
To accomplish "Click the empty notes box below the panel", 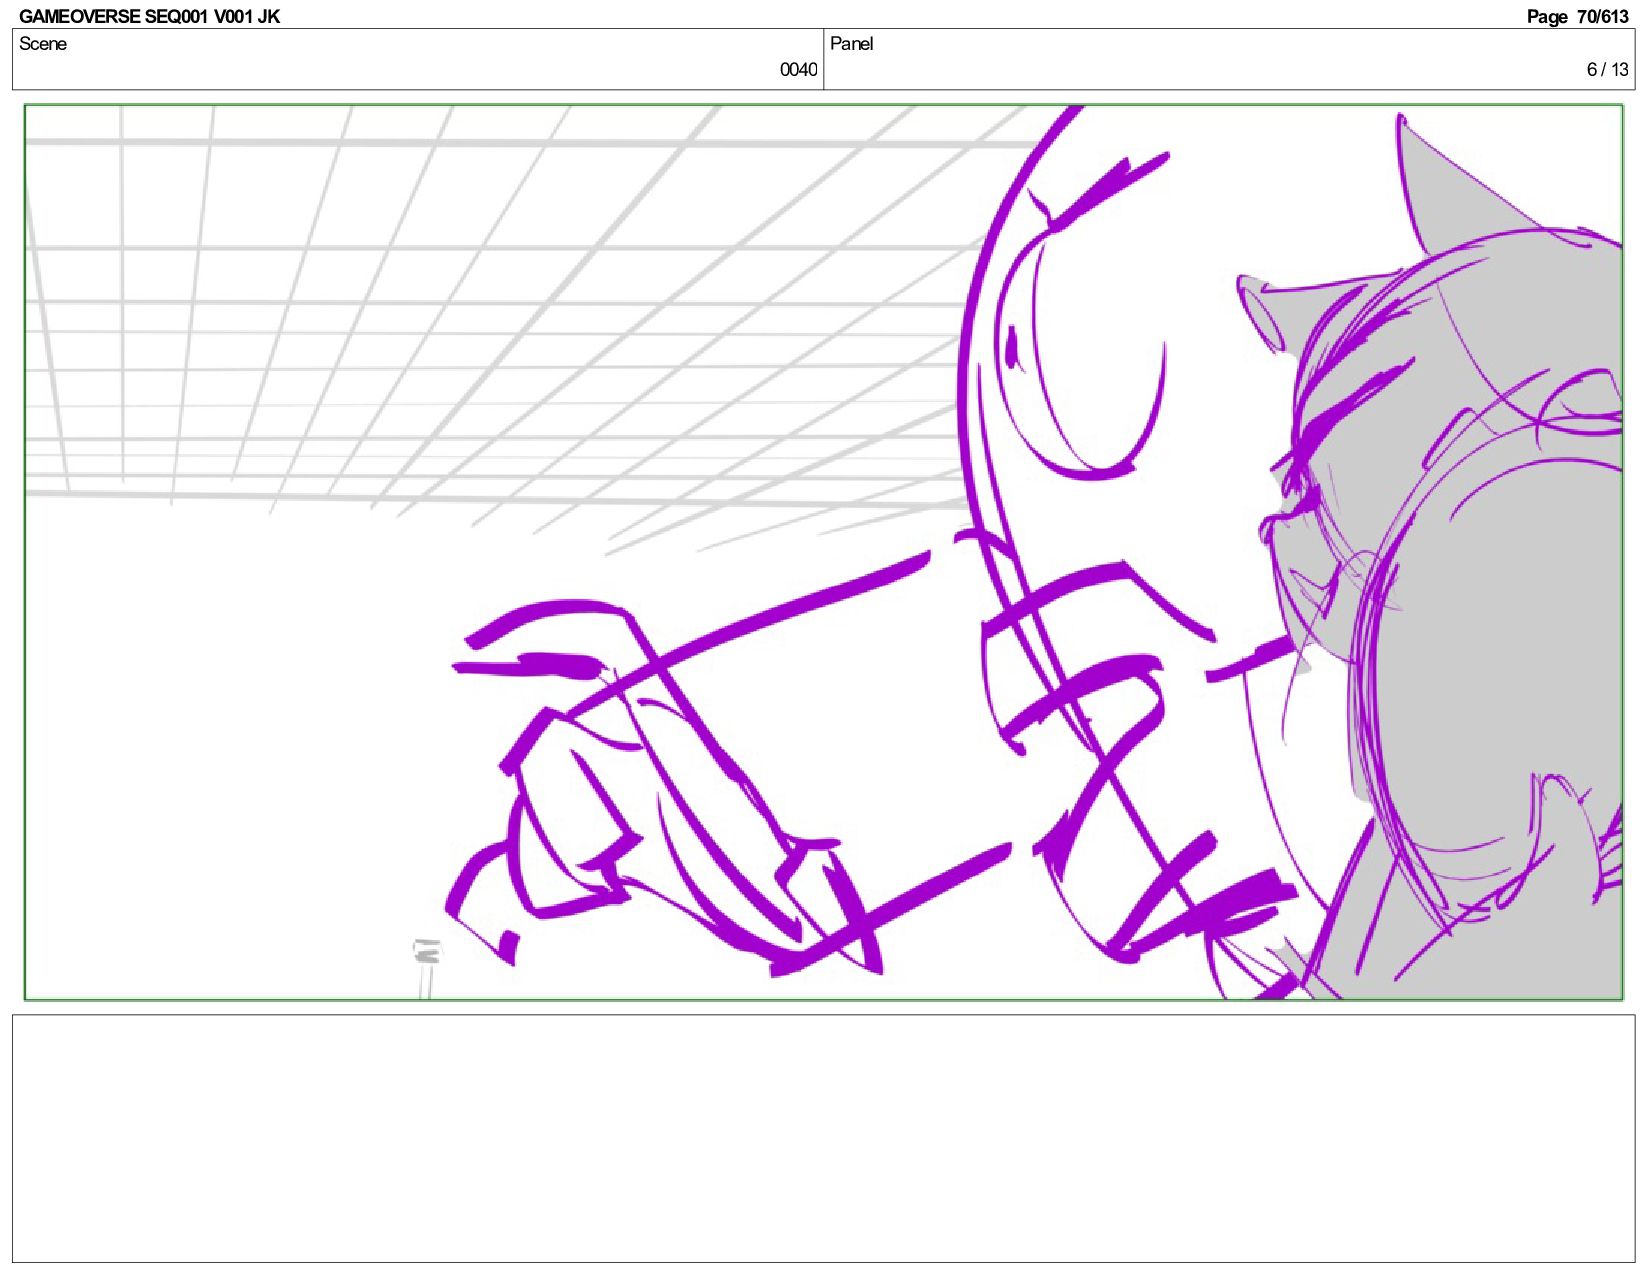I will pos(823,1138).
